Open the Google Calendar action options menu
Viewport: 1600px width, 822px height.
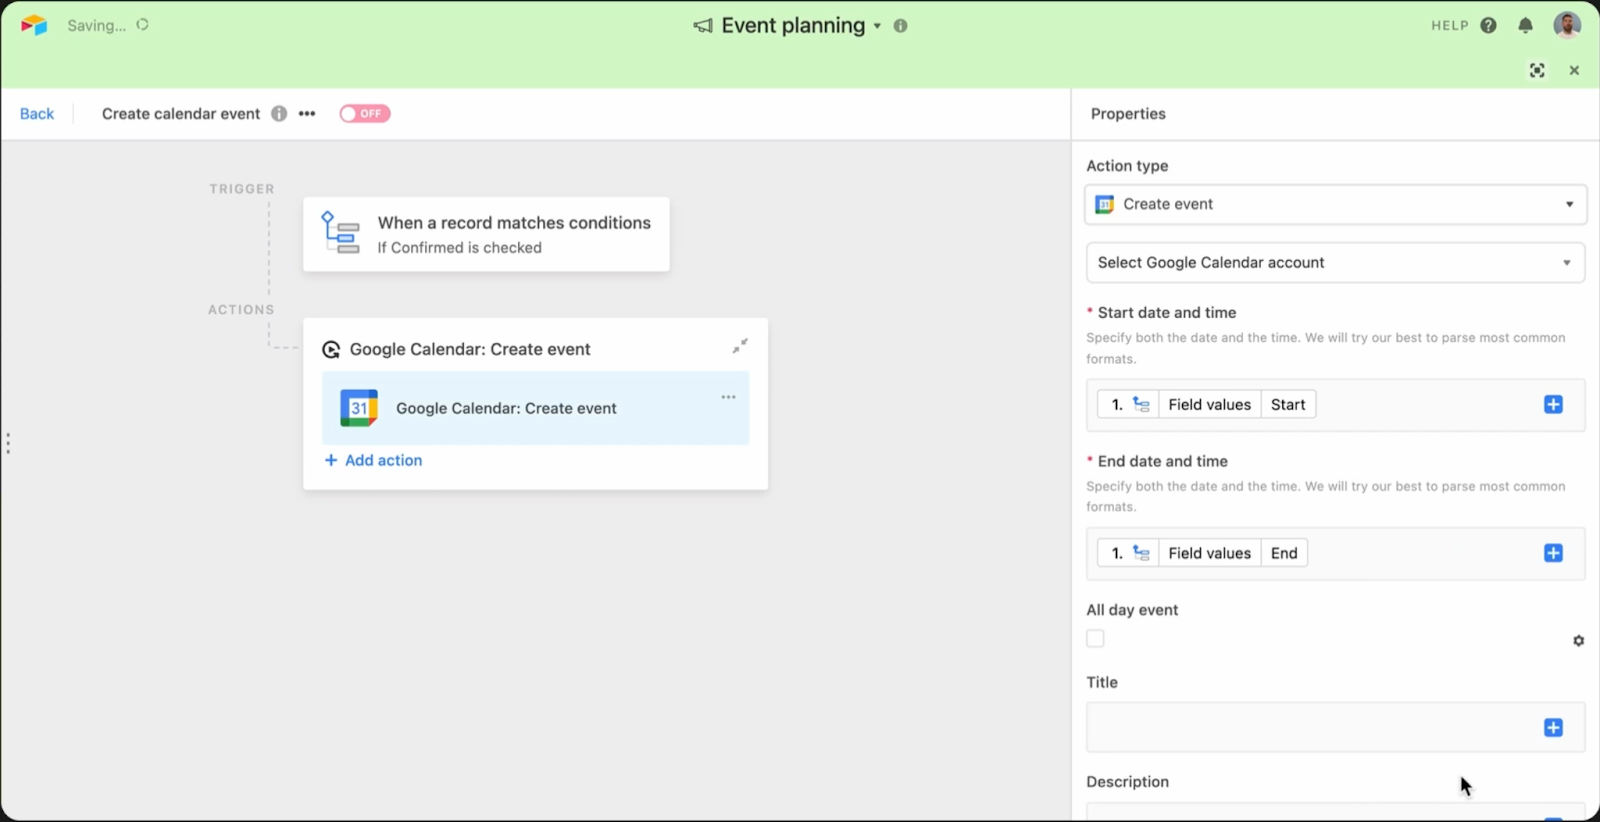click(728, 397)
